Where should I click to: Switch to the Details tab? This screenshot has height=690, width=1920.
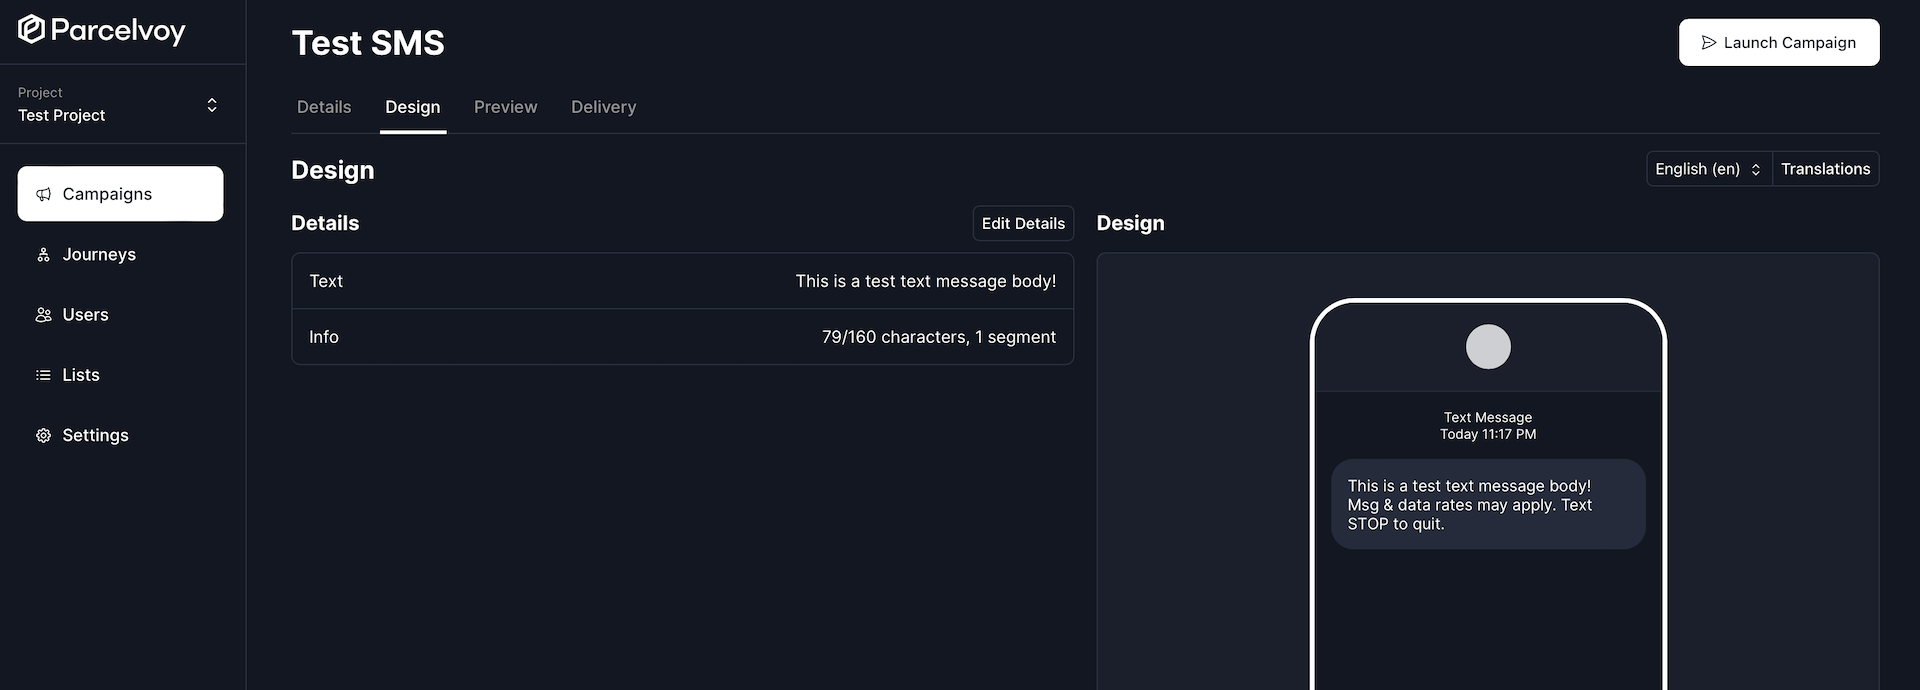pyautogui.click(x=324, y=107)
